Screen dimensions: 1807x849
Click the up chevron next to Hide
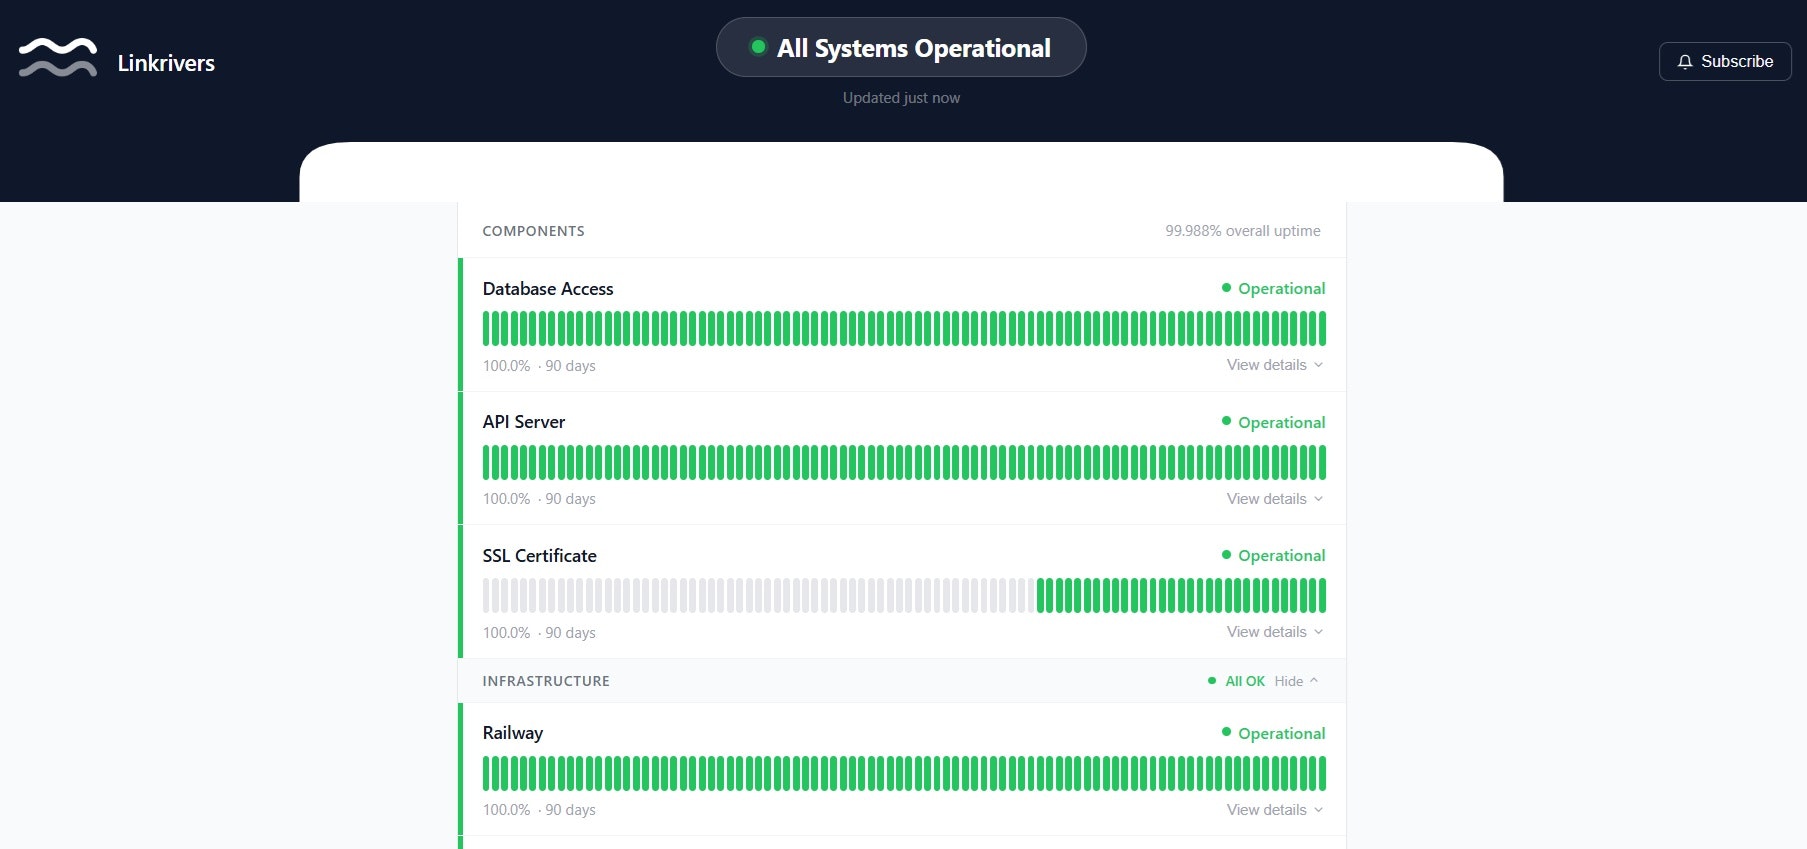click(1314, 680)
